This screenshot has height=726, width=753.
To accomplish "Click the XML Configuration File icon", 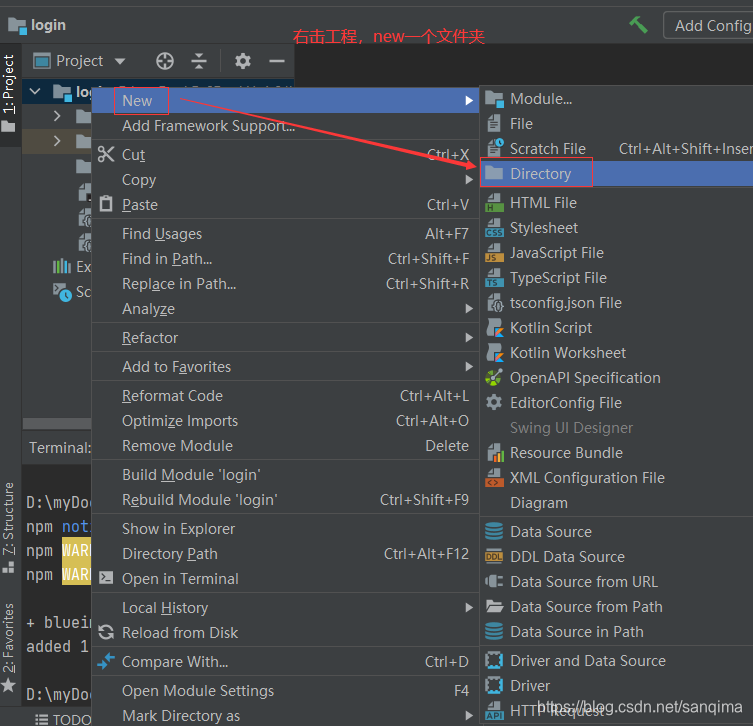I will [494, 477].
